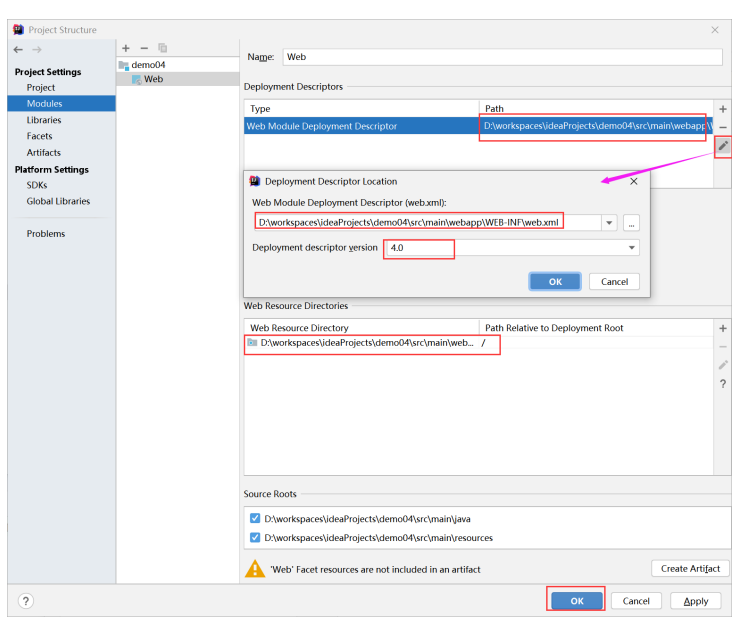Click descriptor path cell in table

(595, 126)
